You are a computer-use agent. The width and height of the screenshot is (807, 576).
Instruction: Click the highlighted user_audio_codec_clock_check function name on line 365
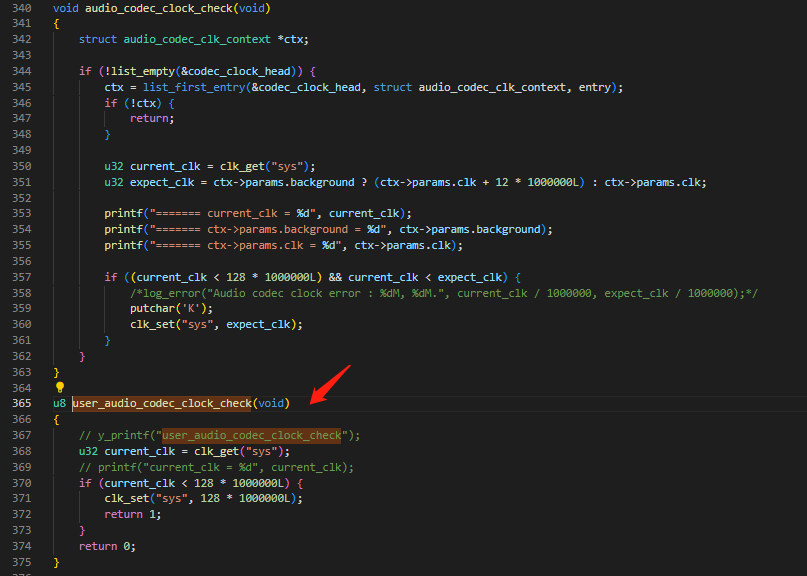[162, 403]
